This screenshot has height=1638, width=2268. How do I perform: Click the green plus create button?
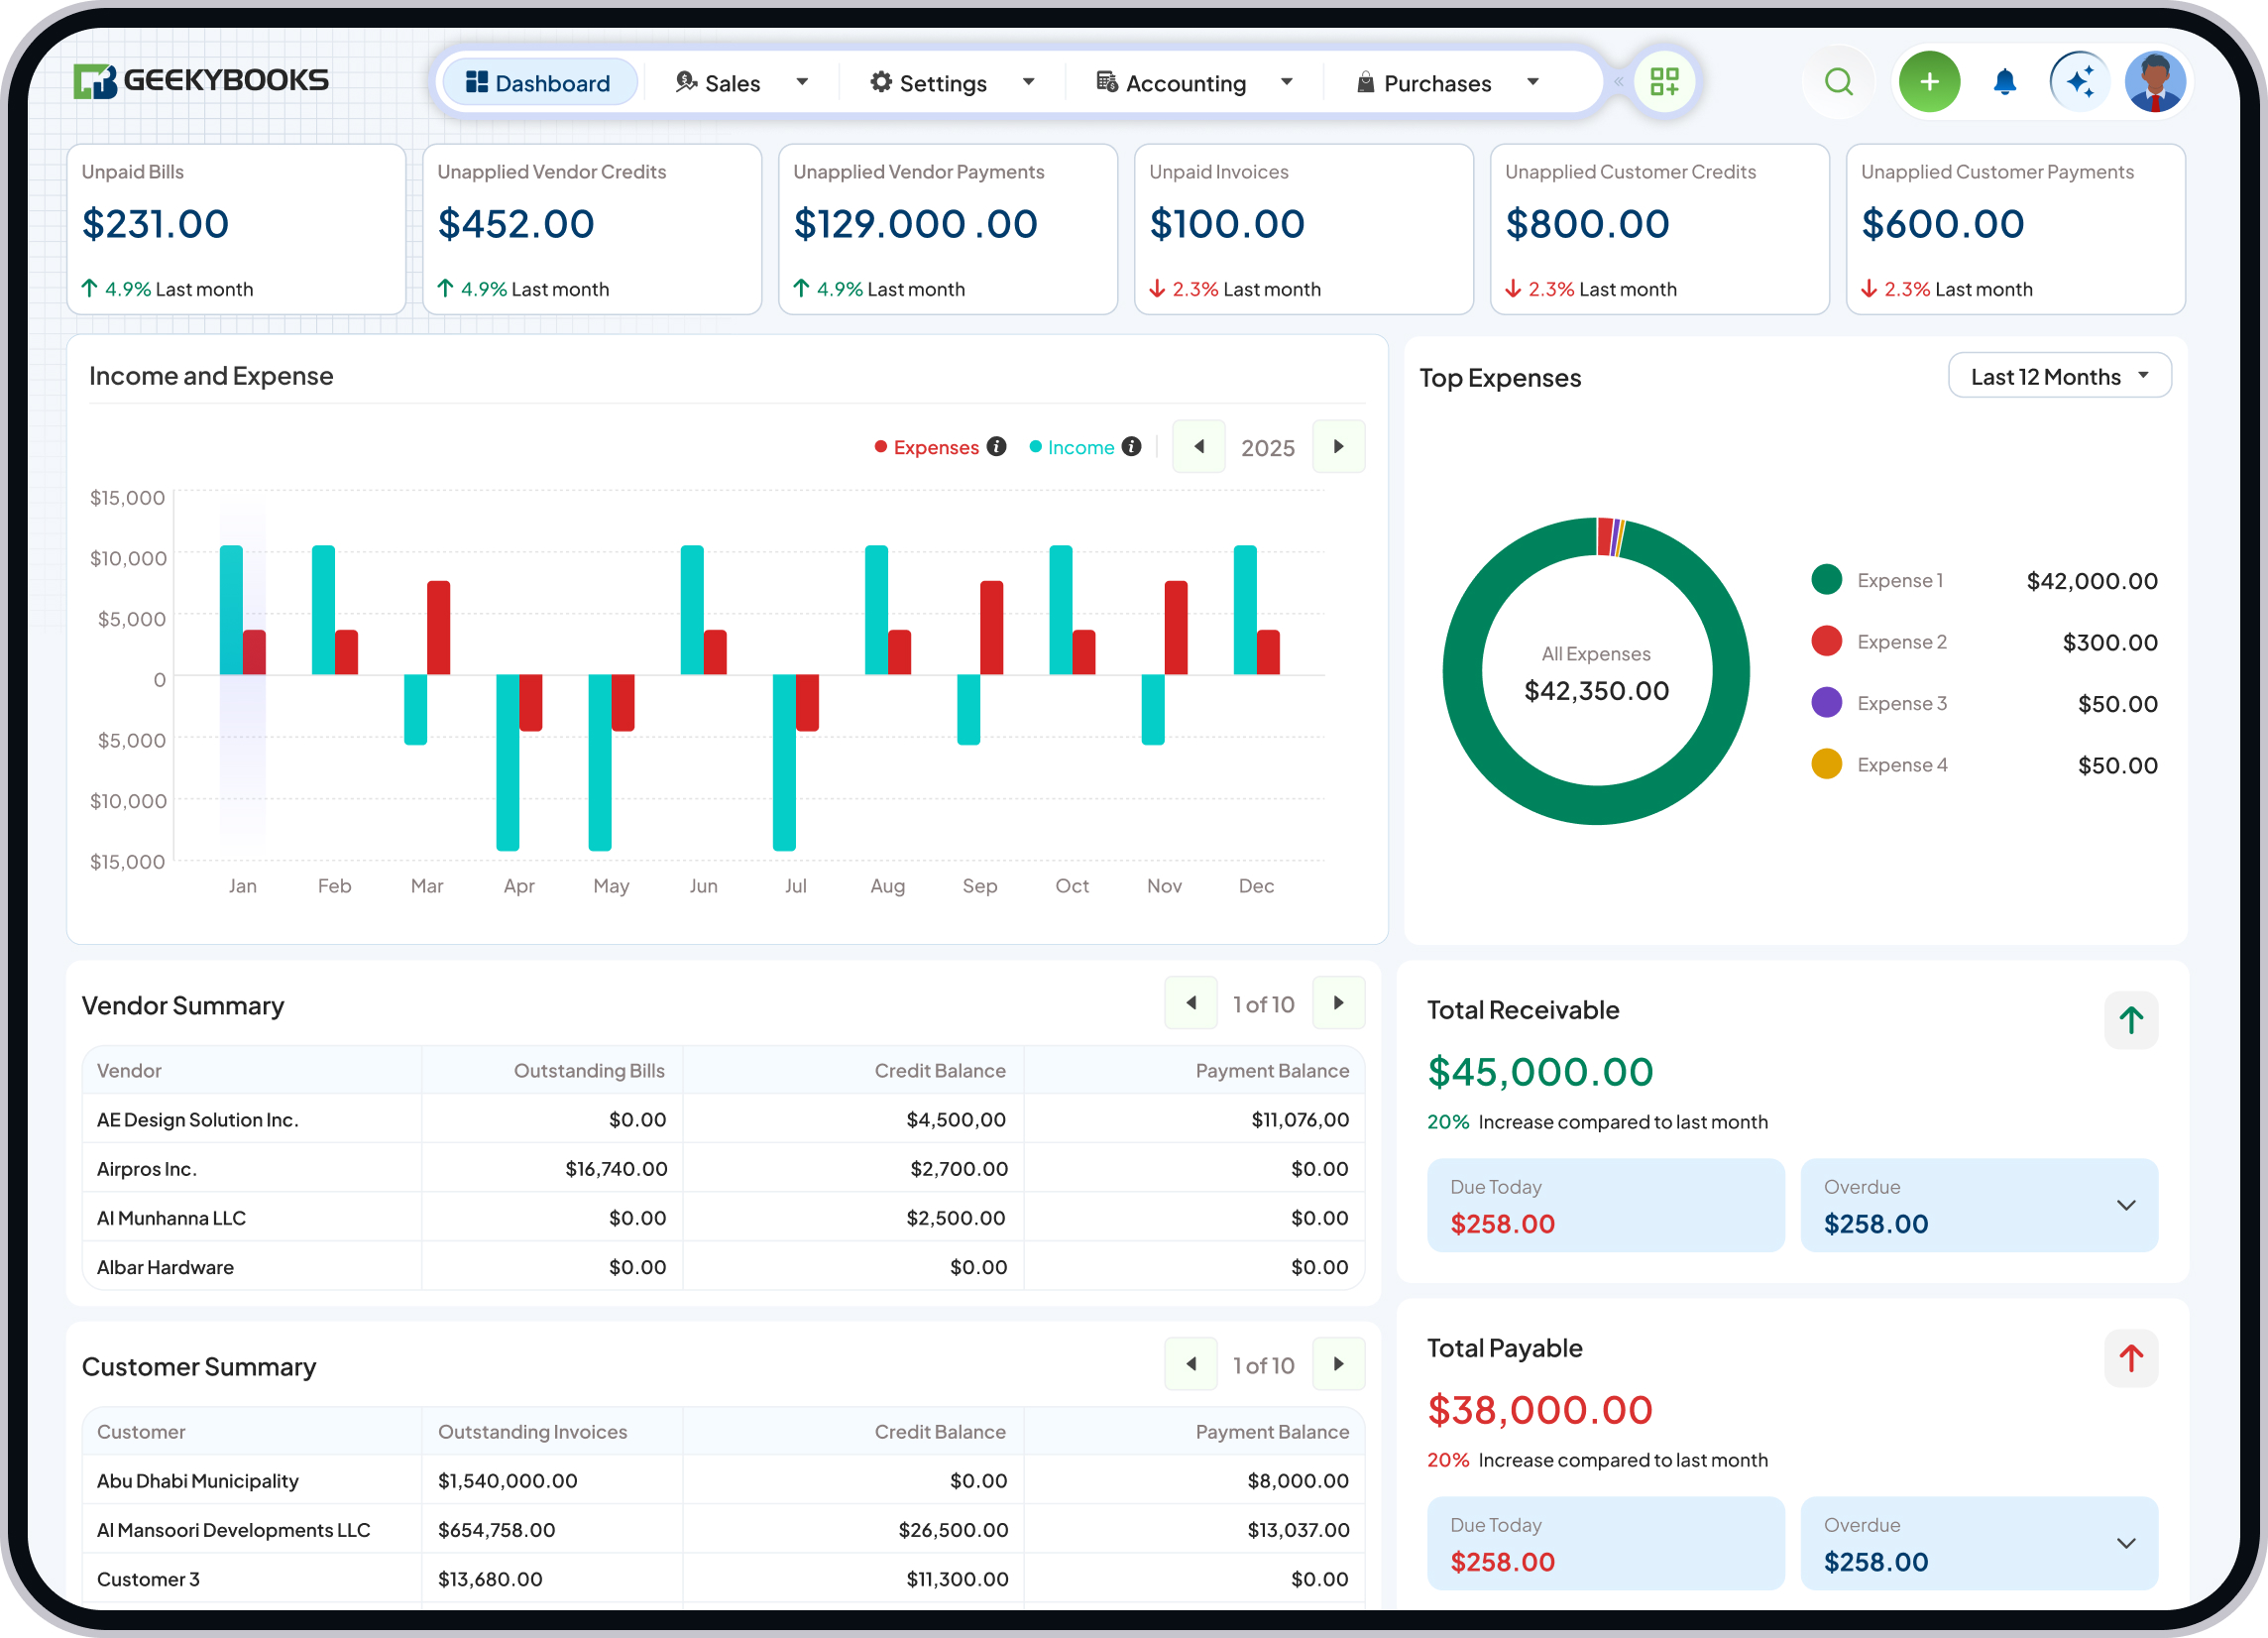click(1929, 81)
